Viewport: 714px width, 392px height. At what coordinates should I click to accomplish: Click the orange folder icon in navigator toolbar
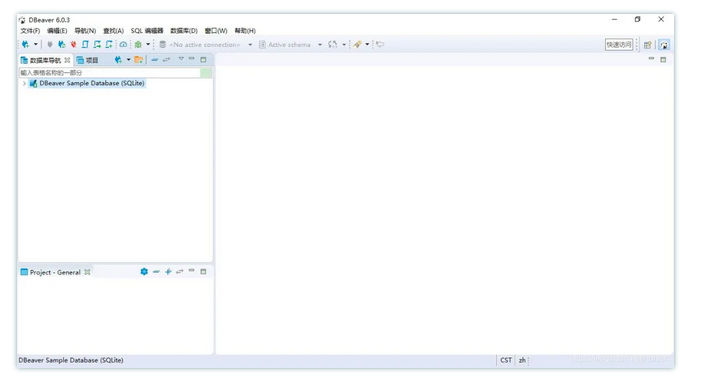click(x=138, y=60)
